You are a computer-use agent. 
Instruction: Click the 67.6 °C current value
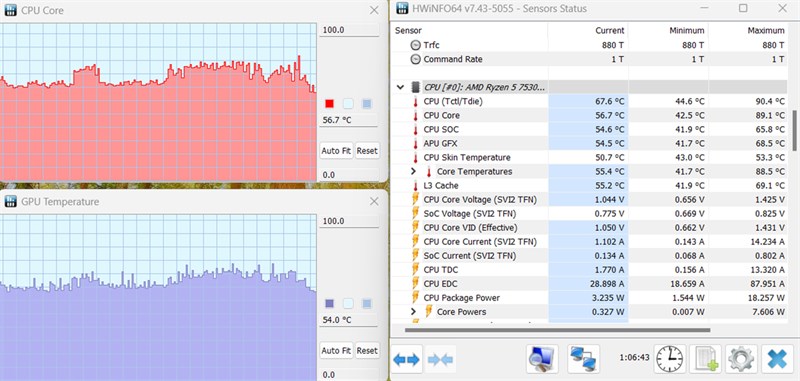[x=610, y=101]
